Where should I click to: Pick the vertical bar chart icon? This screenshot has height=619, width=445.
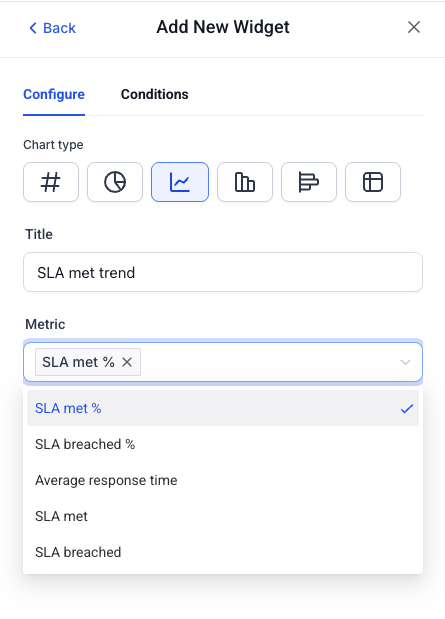[x=245, y=182]
